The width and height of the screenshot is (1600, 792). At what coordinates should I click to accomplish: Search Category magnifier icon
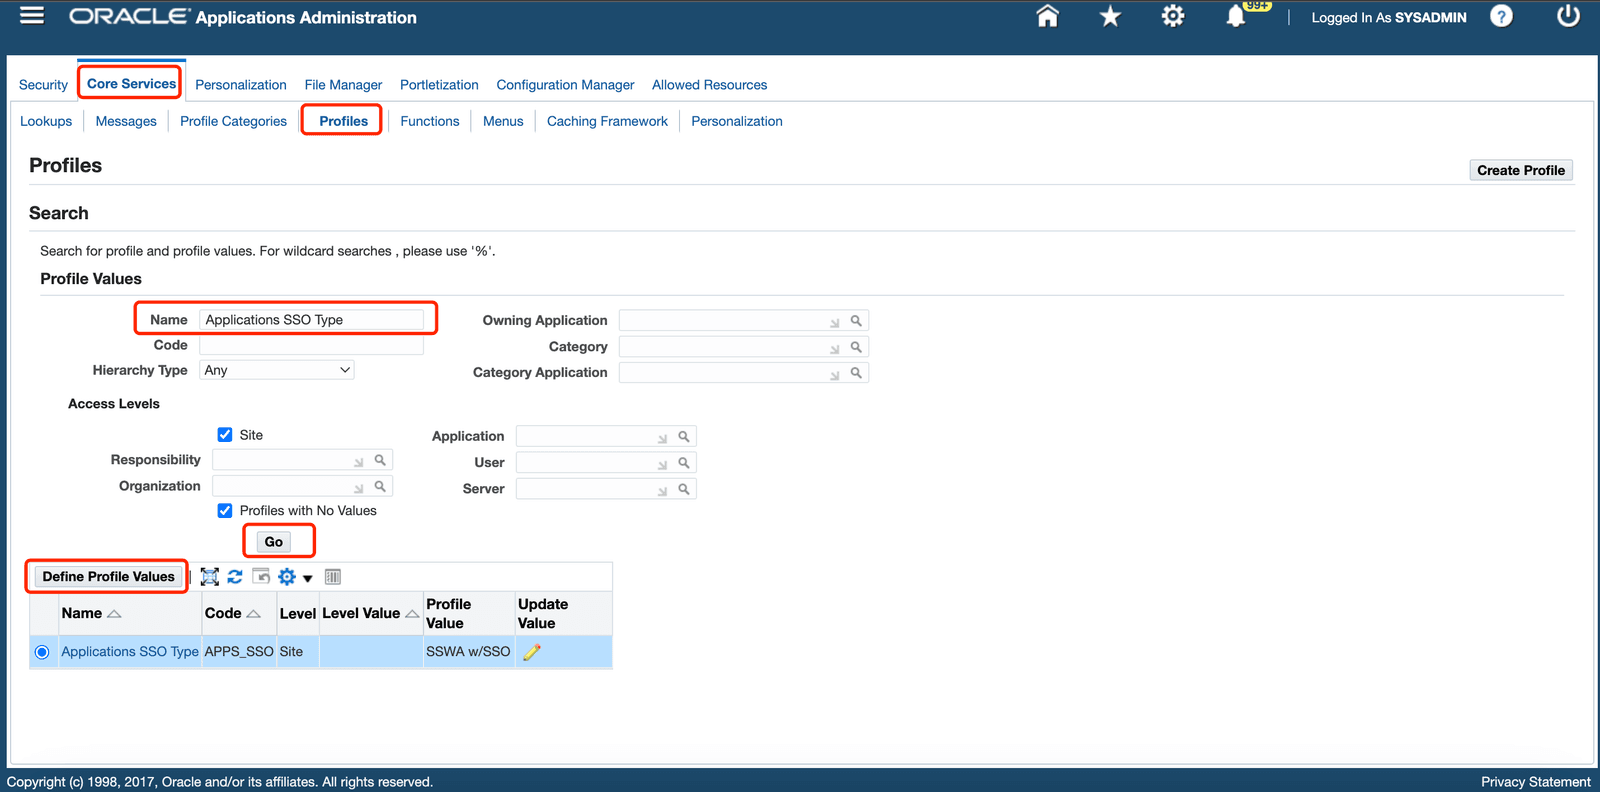pyautogui.click(x=856, y=347)
